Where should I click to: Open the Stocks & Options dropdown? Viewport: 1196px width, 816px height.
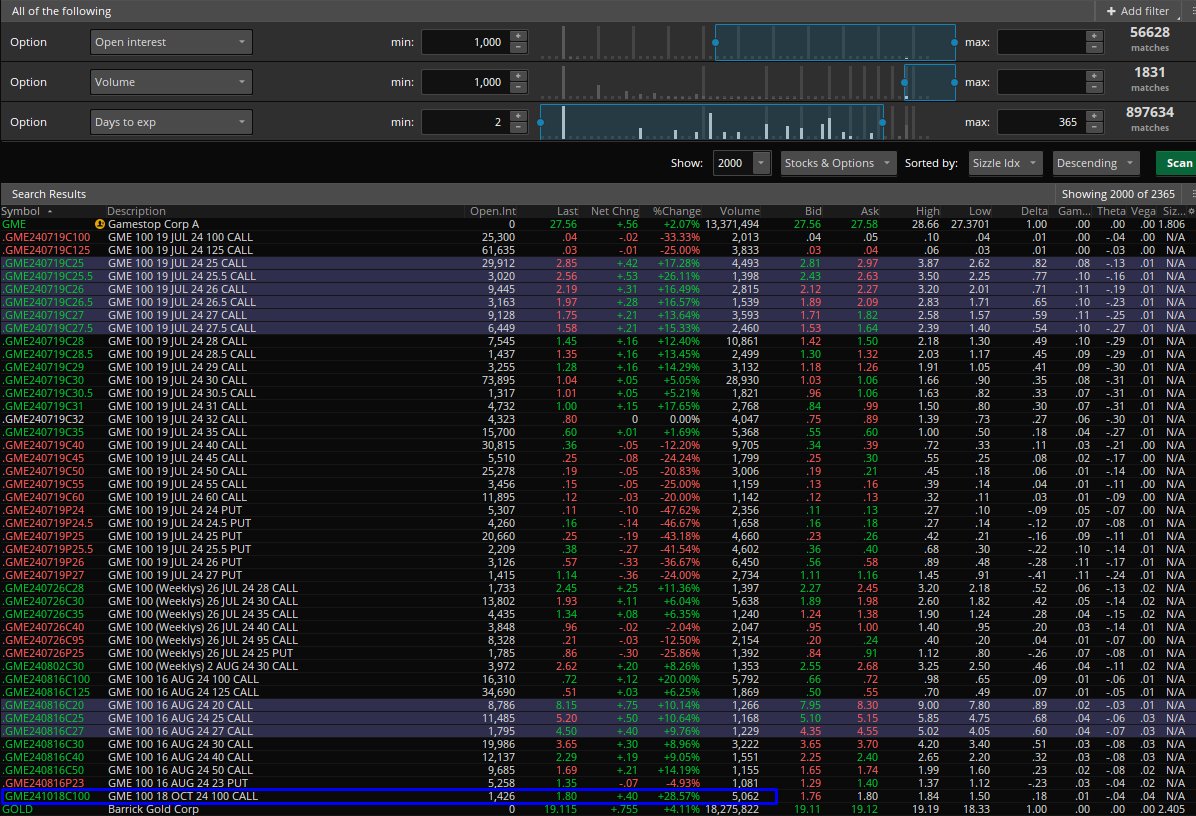click(838, 163)
